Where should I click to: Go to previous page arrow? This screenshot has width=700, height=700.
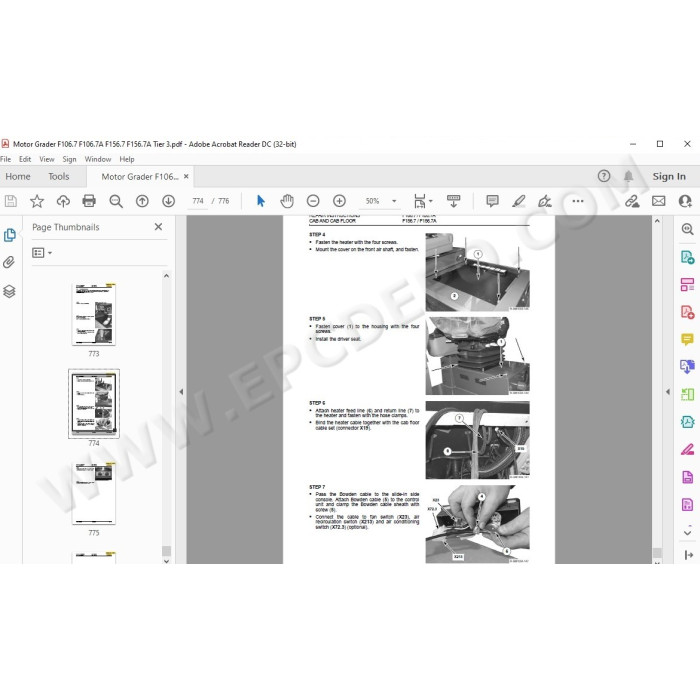pyautogui.click(x=142, y=201)
